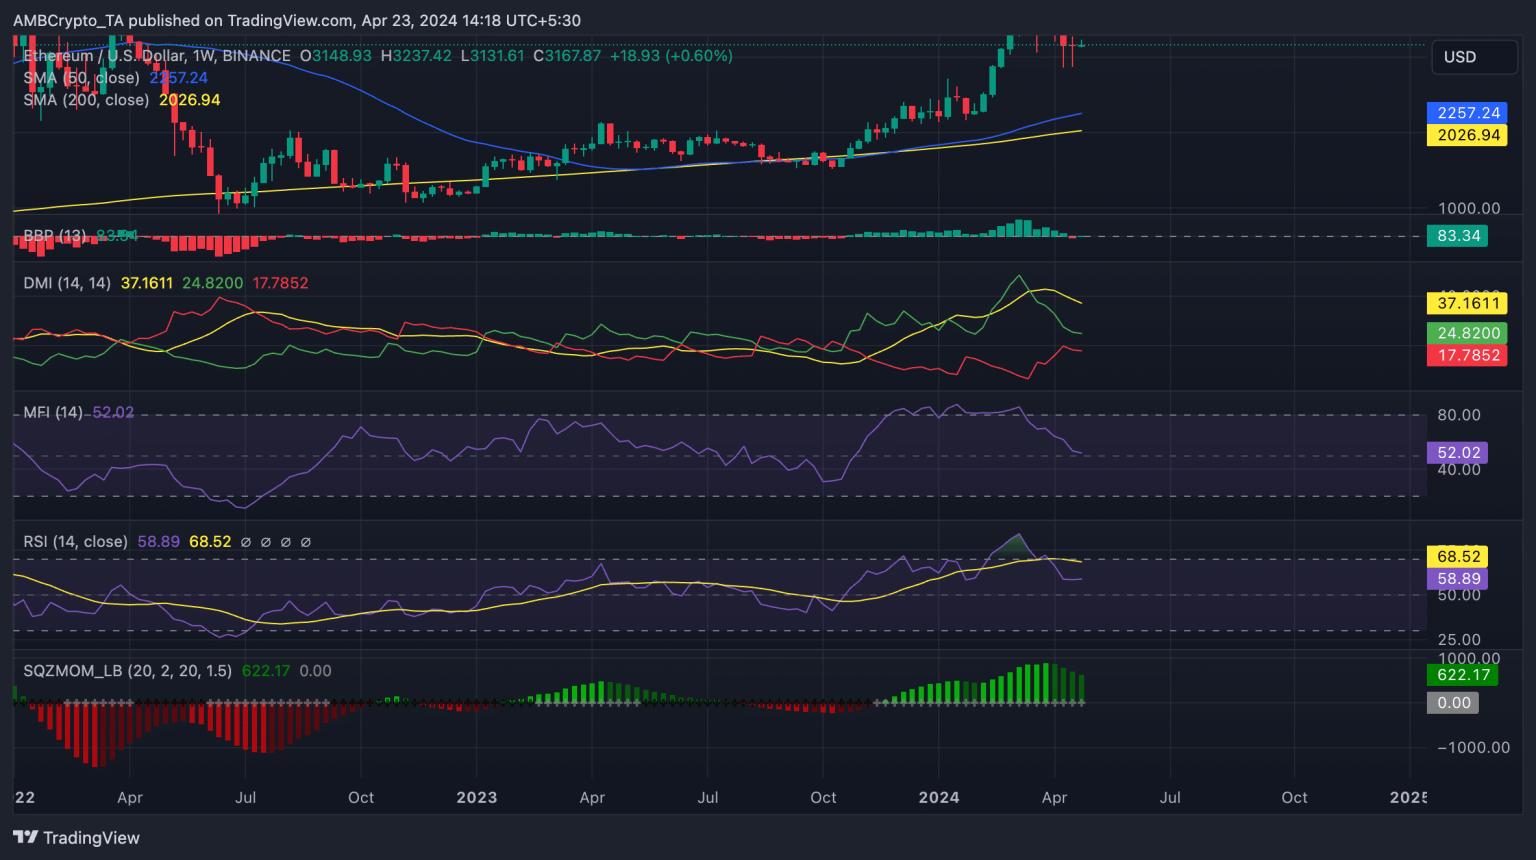The image size is (1536, 860).
Task: Click the AMBCrypto_TA published on TradingView.com header
Action: point(297,20)
